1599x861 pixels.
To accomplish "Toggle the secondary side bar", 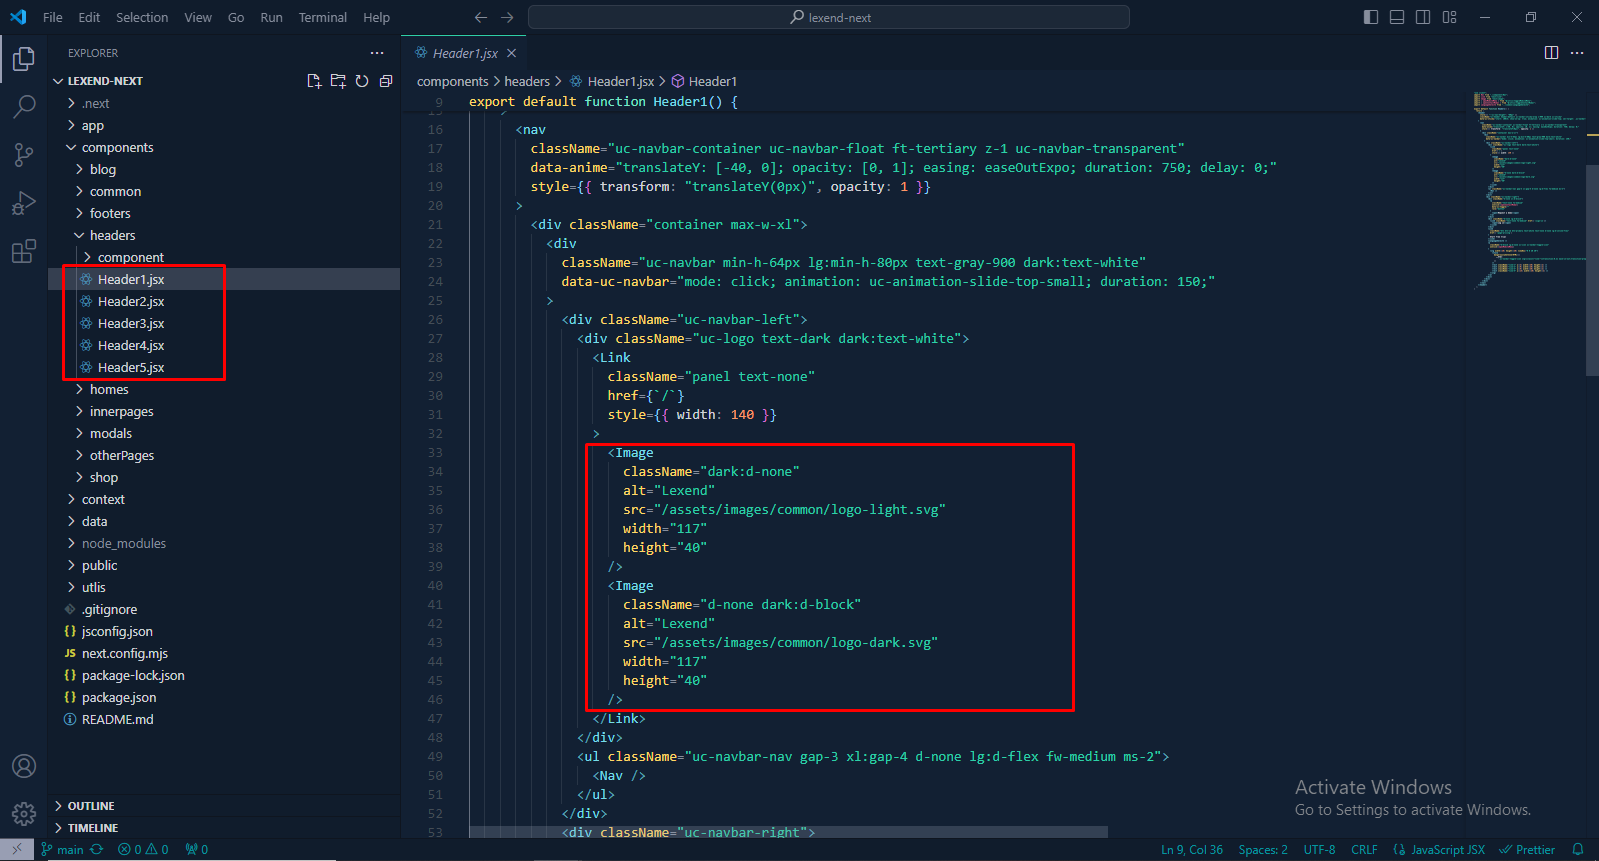I will (1423, 17).
